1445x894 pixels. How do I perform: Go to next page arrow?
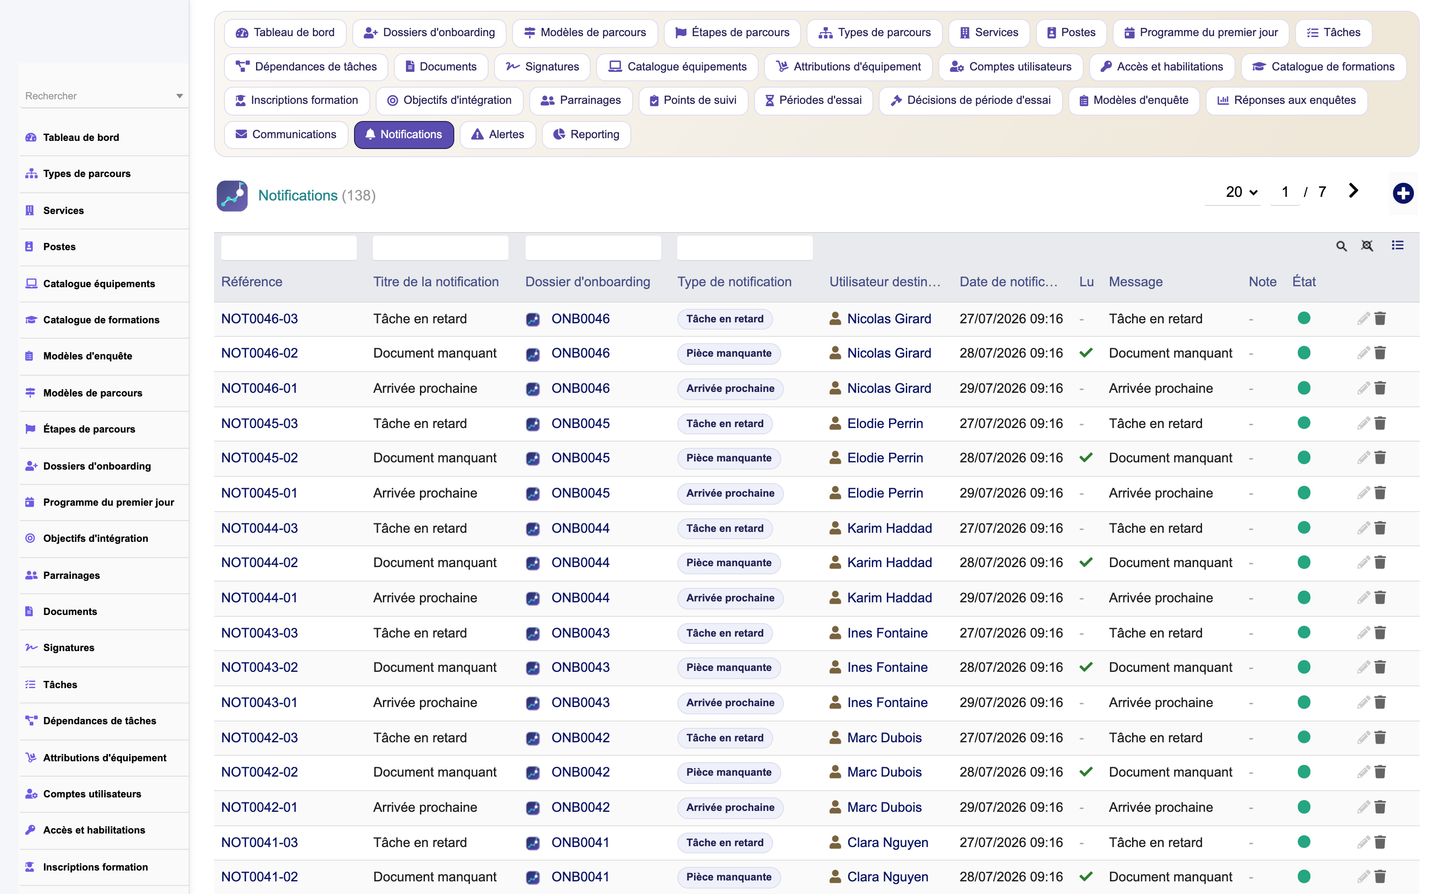point(1353,191)
